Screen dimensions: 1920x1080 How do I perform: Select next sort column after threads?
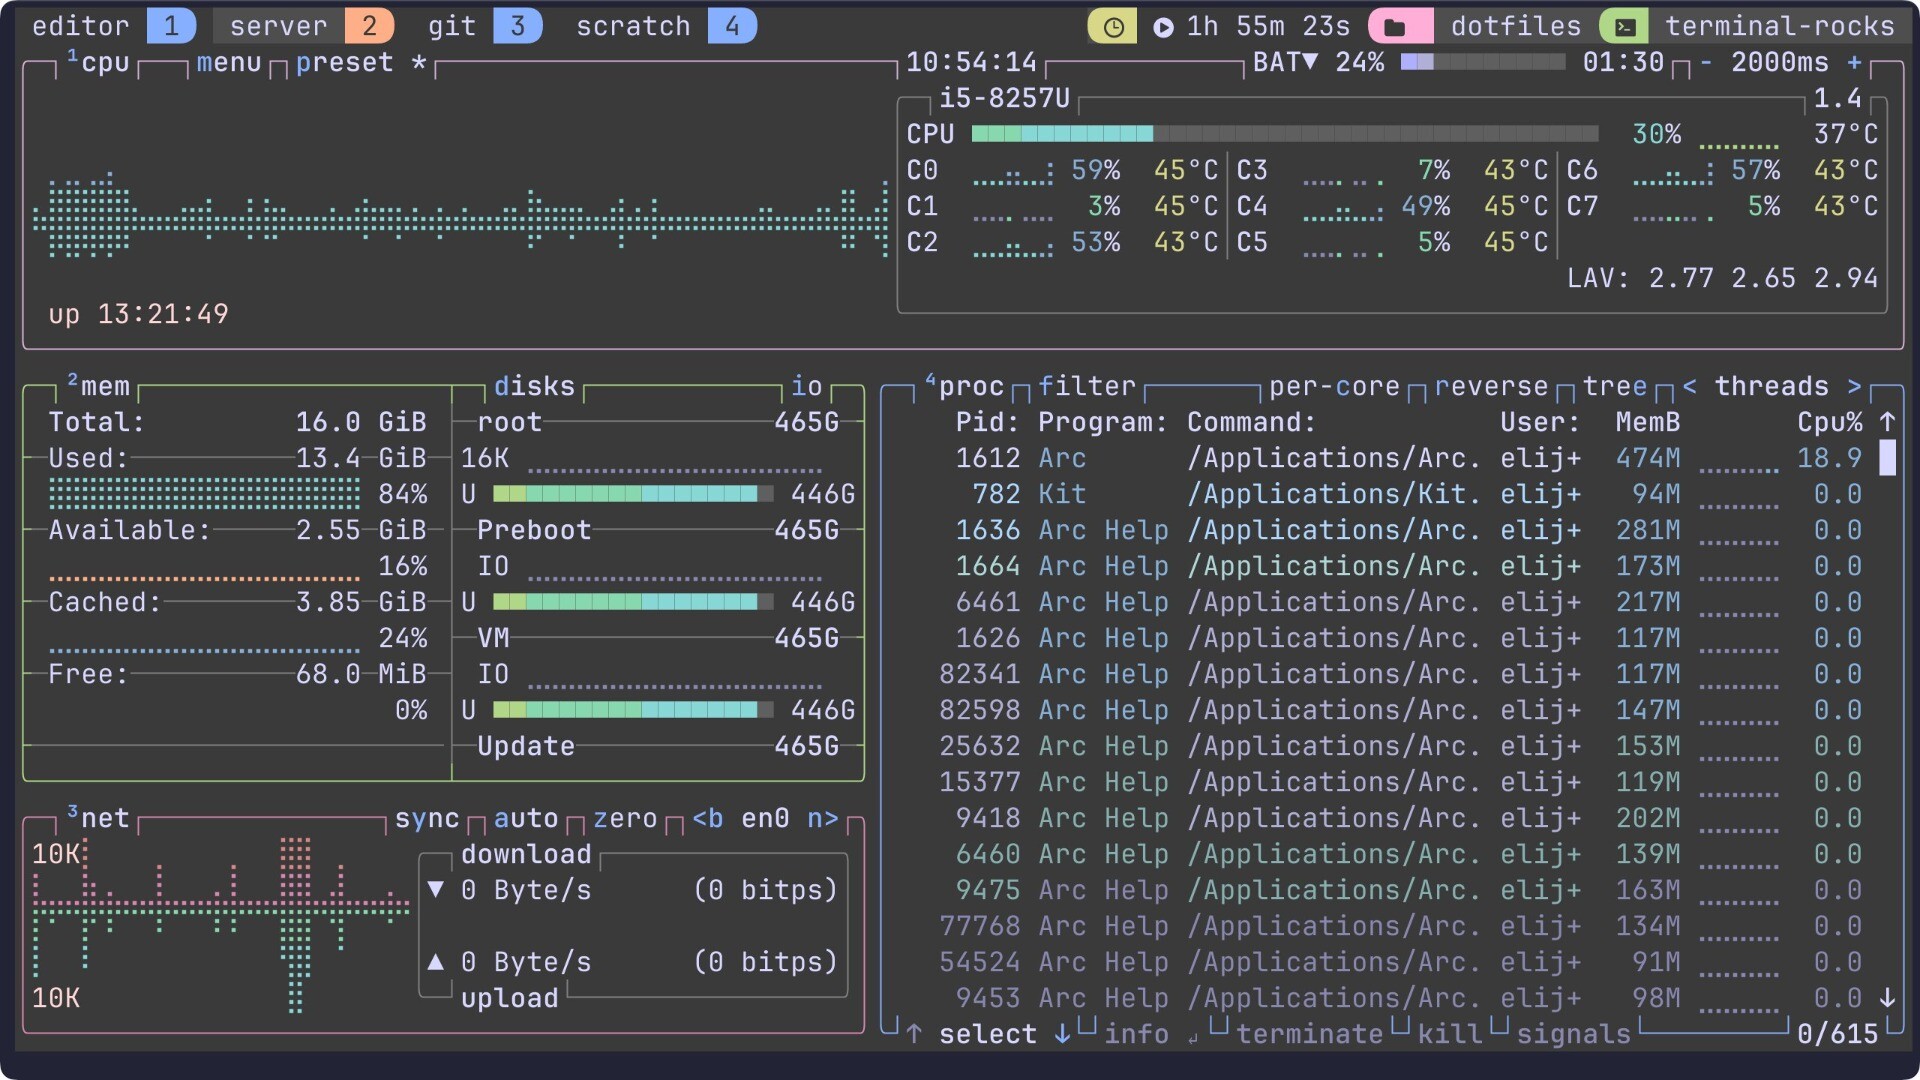coord(1854,386)
